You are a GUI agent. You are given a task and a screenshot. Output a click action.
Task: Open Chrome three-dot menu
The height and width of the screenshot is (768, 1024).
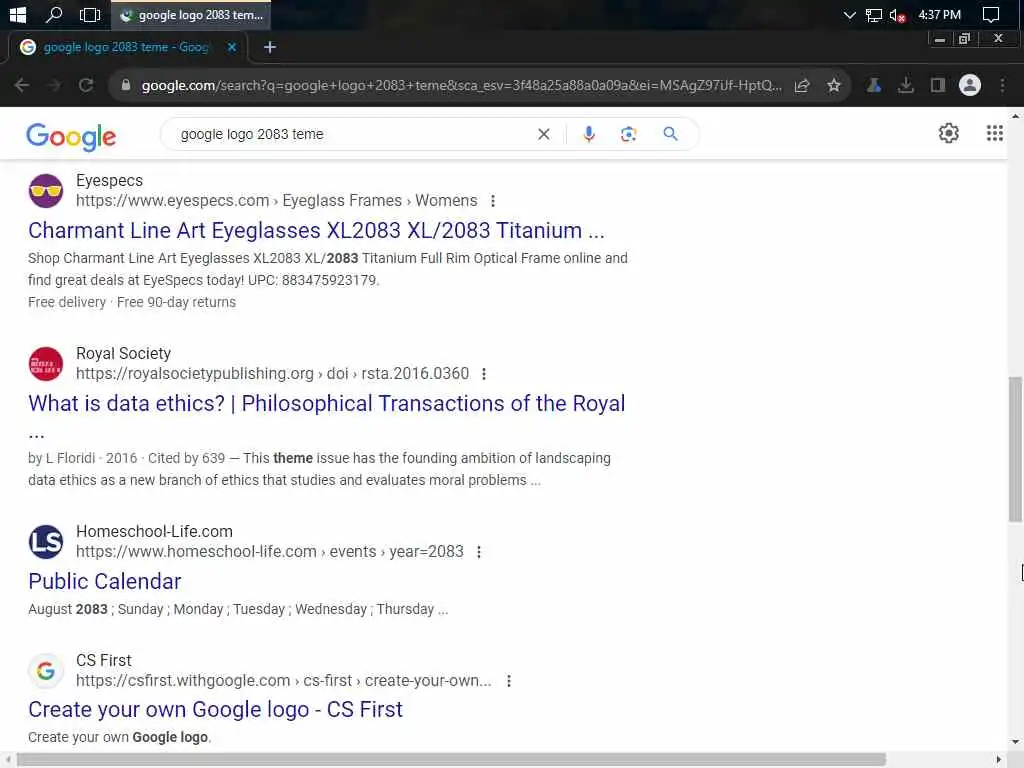[x=1002, y=85]
